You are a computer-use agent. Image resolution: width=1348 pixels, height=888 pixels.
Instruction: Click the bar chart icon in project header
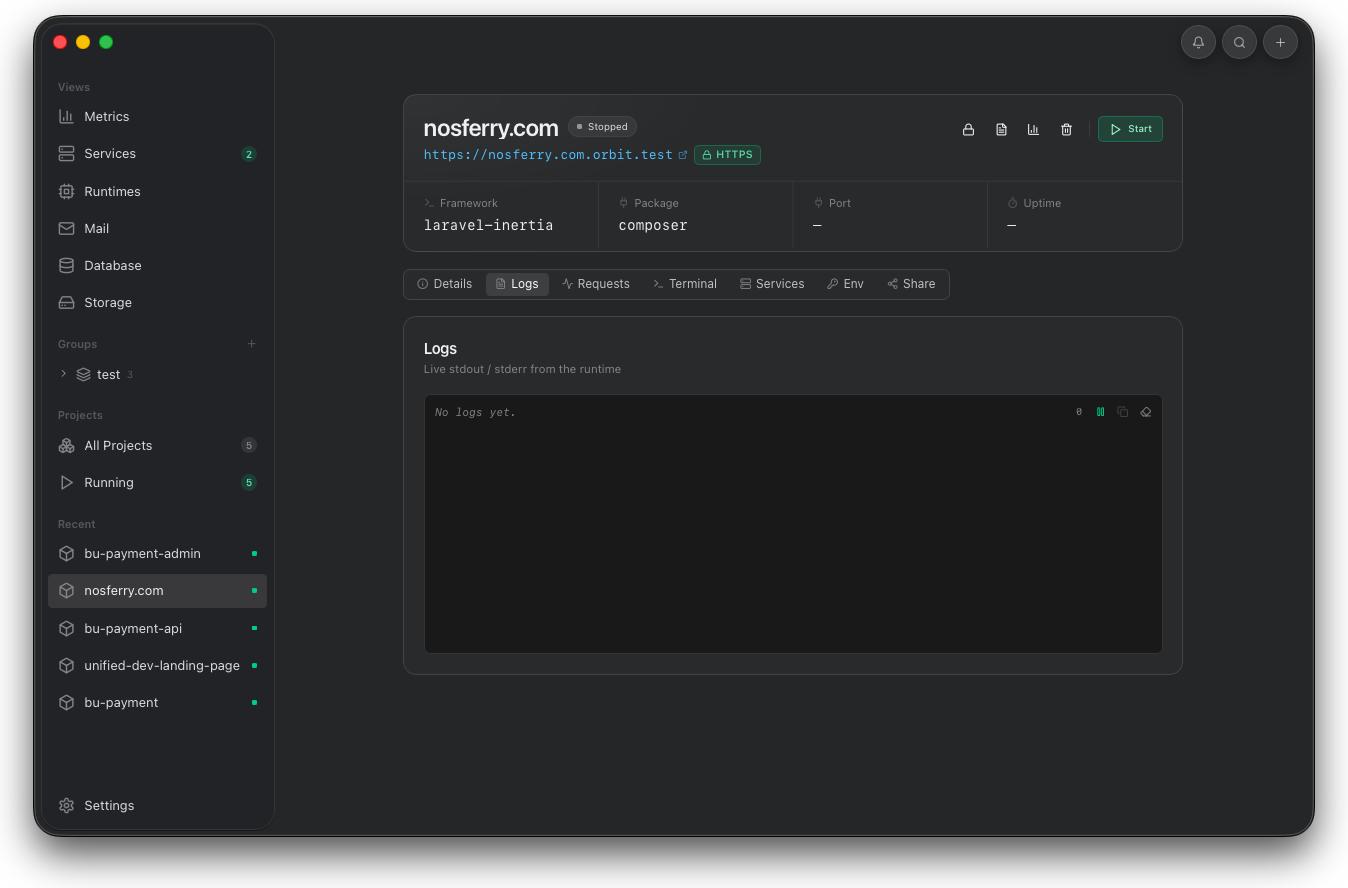(1033, 129)
